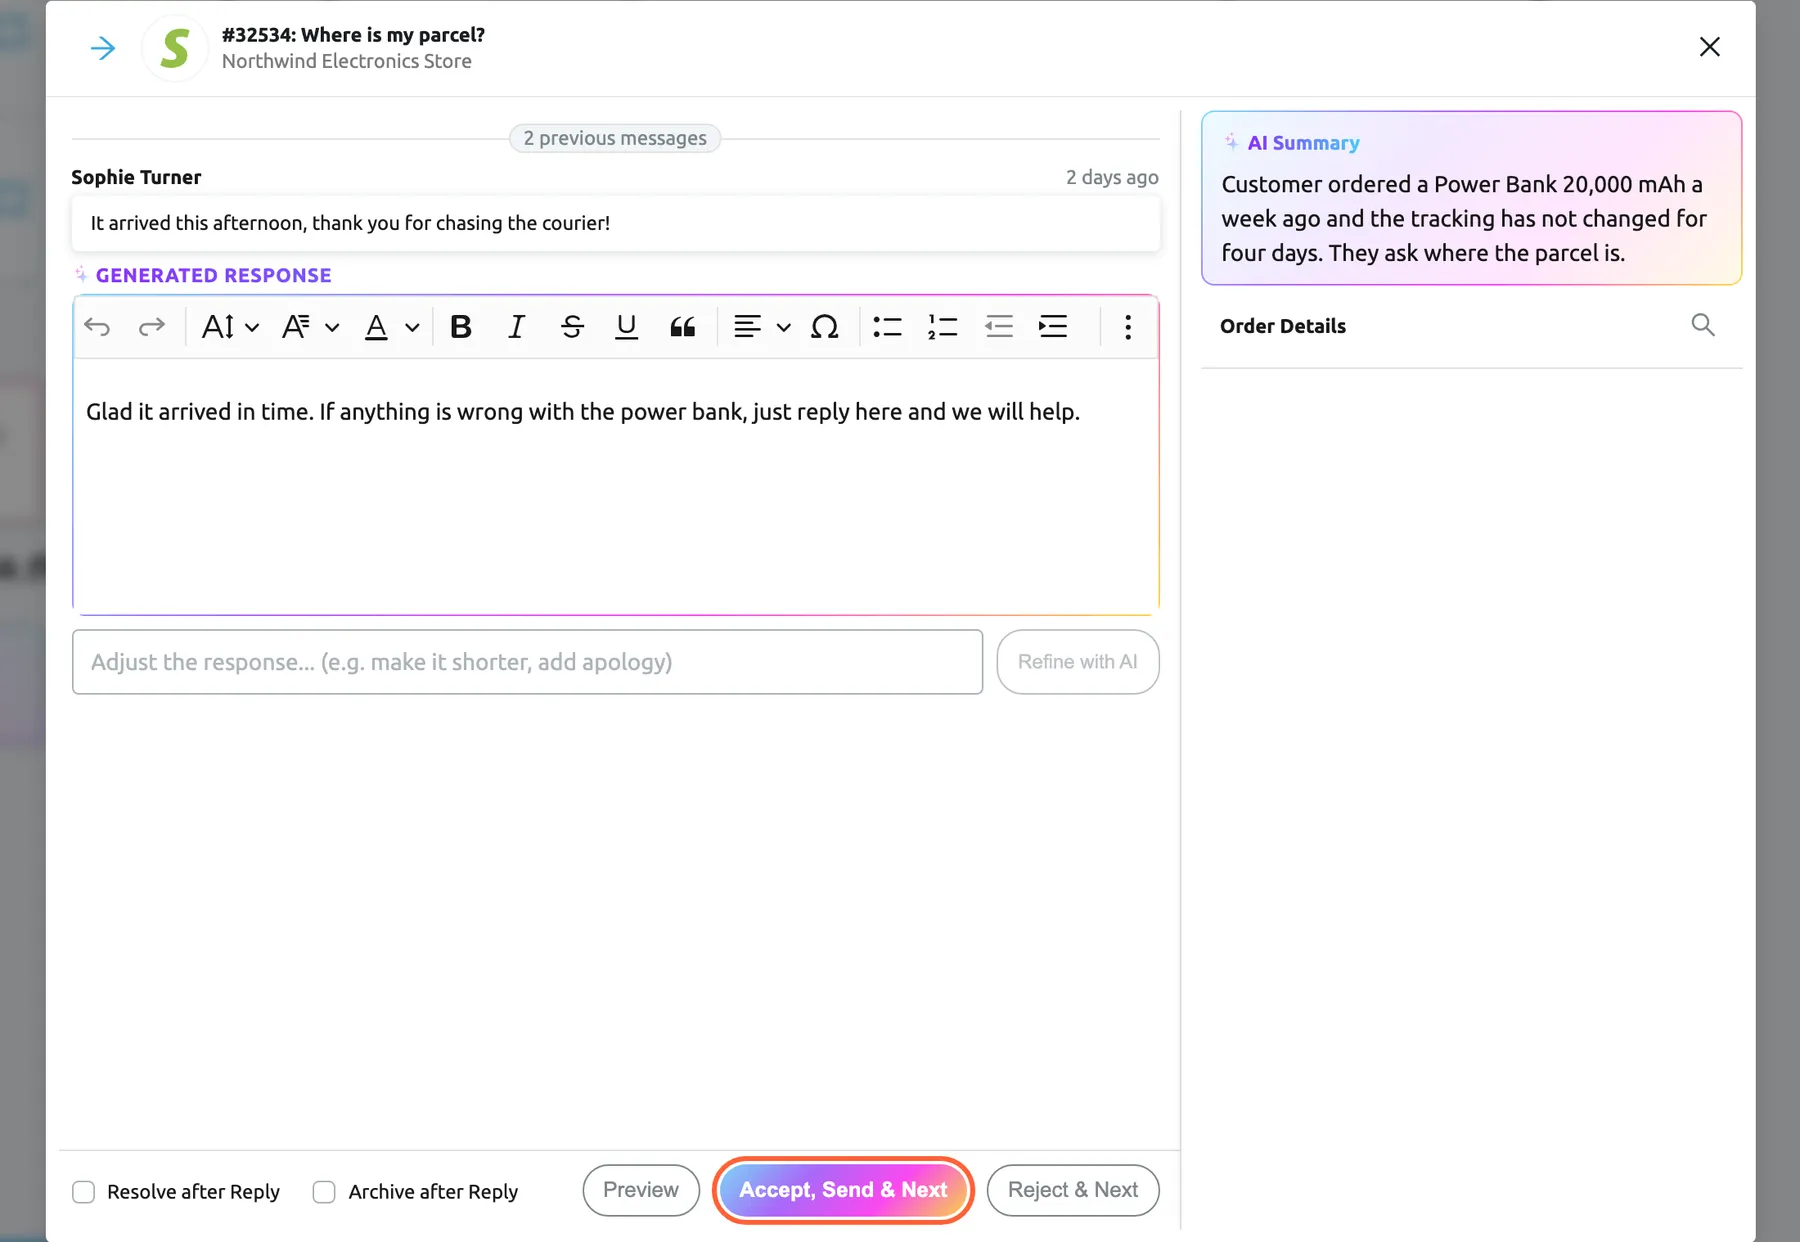Click the ticket title #32534

(x=353, y=35)
